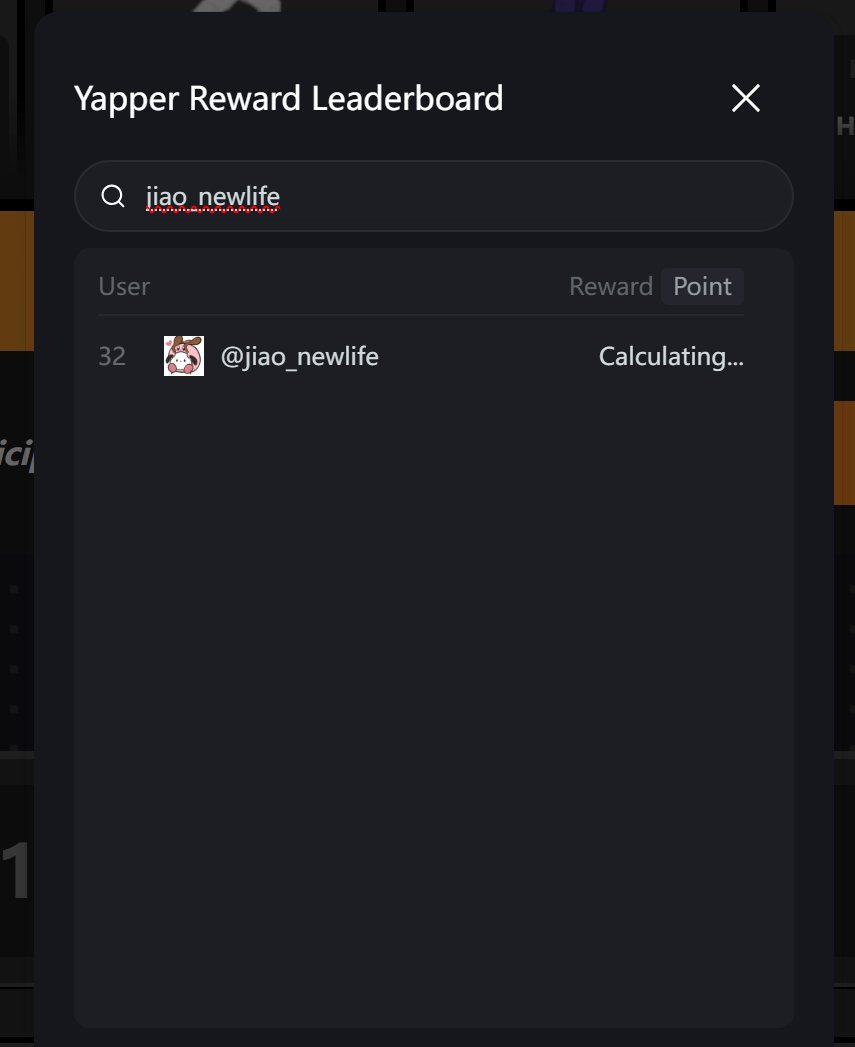Click the Yapper Reward Leaderboard title
Viewport: 855px width, 1047px height.
coord(288,99)
